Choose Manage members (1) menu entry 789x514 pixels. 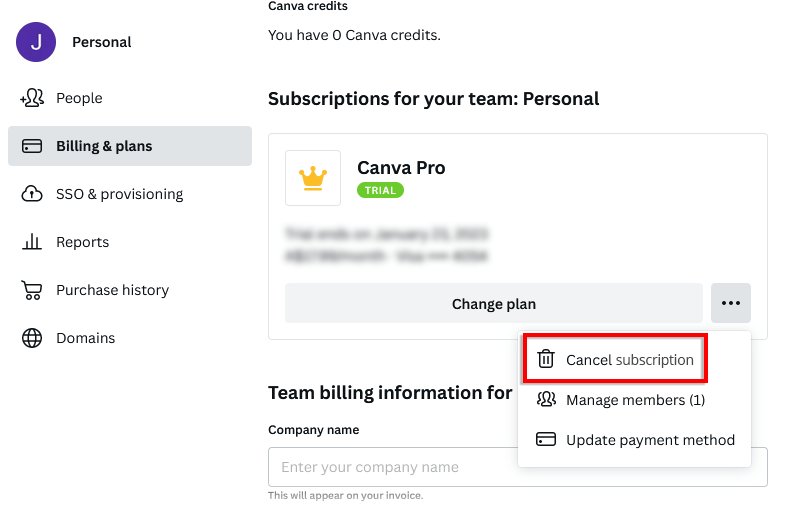point(635,400)
